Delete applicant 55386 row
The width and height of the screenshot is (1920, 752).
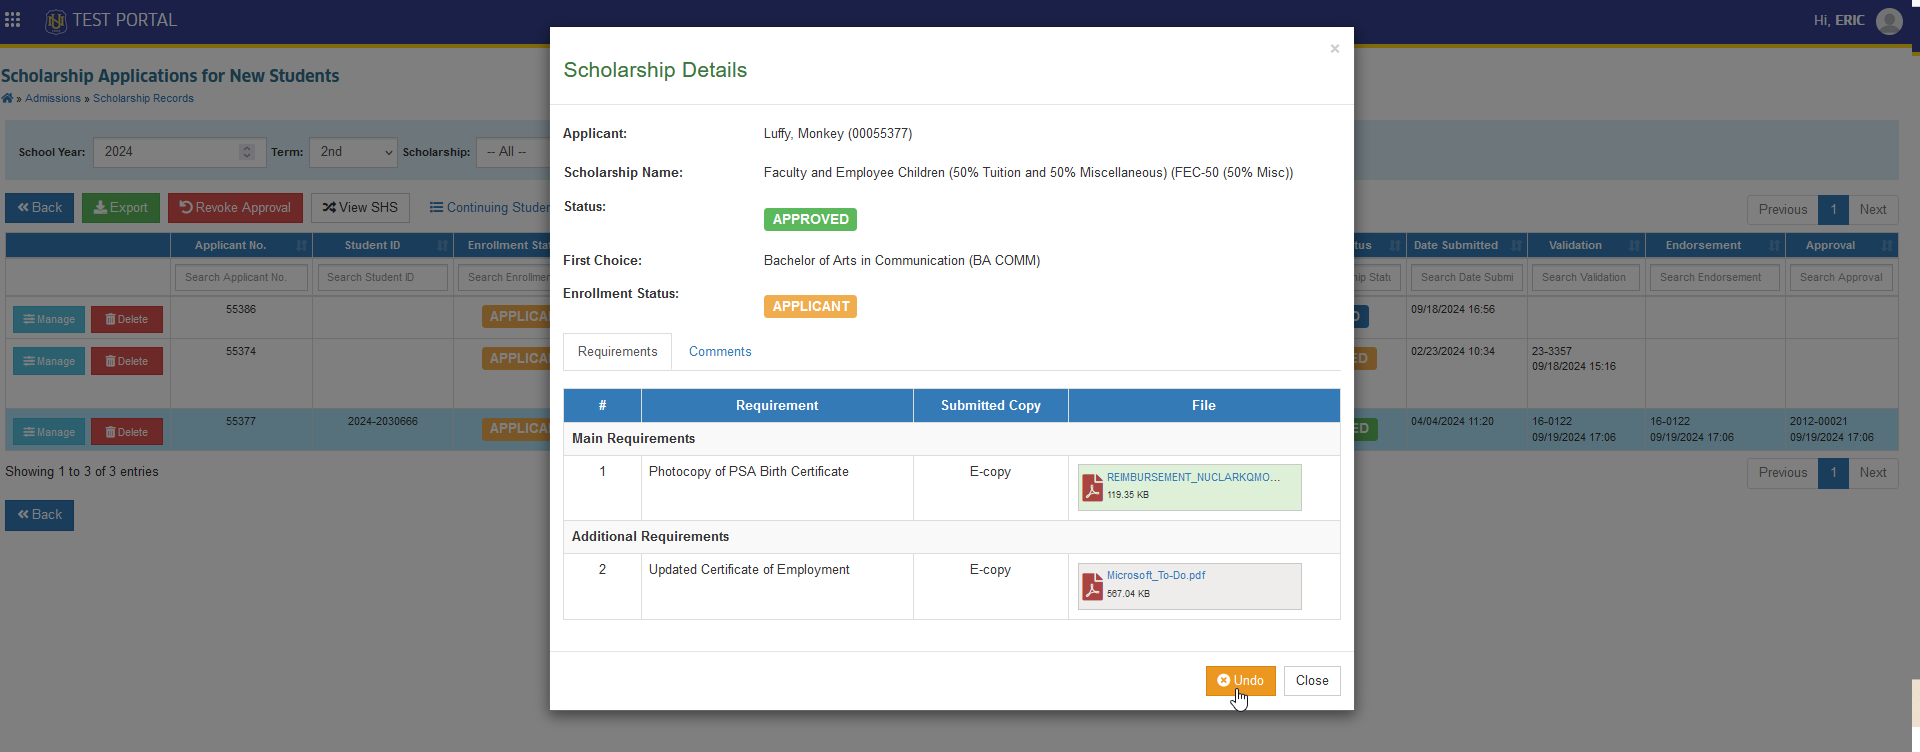[x=127, y=320]
